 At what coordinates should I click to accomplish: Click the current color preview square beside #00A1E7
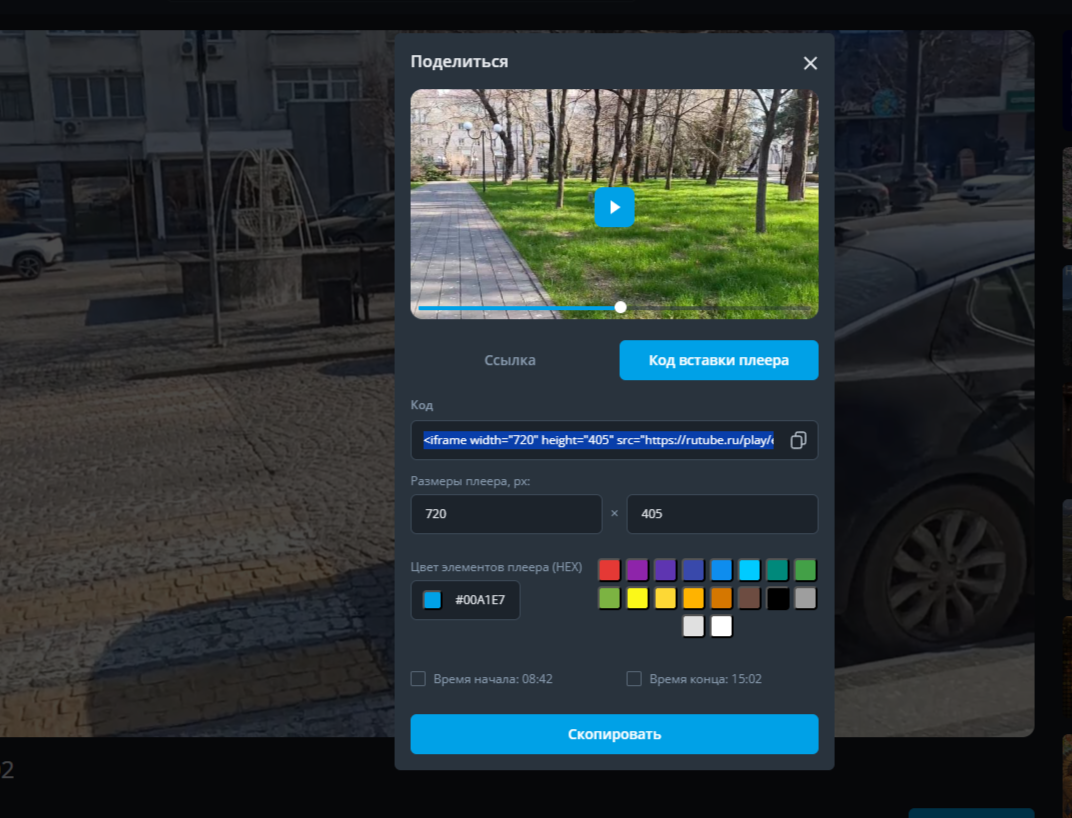432,600
